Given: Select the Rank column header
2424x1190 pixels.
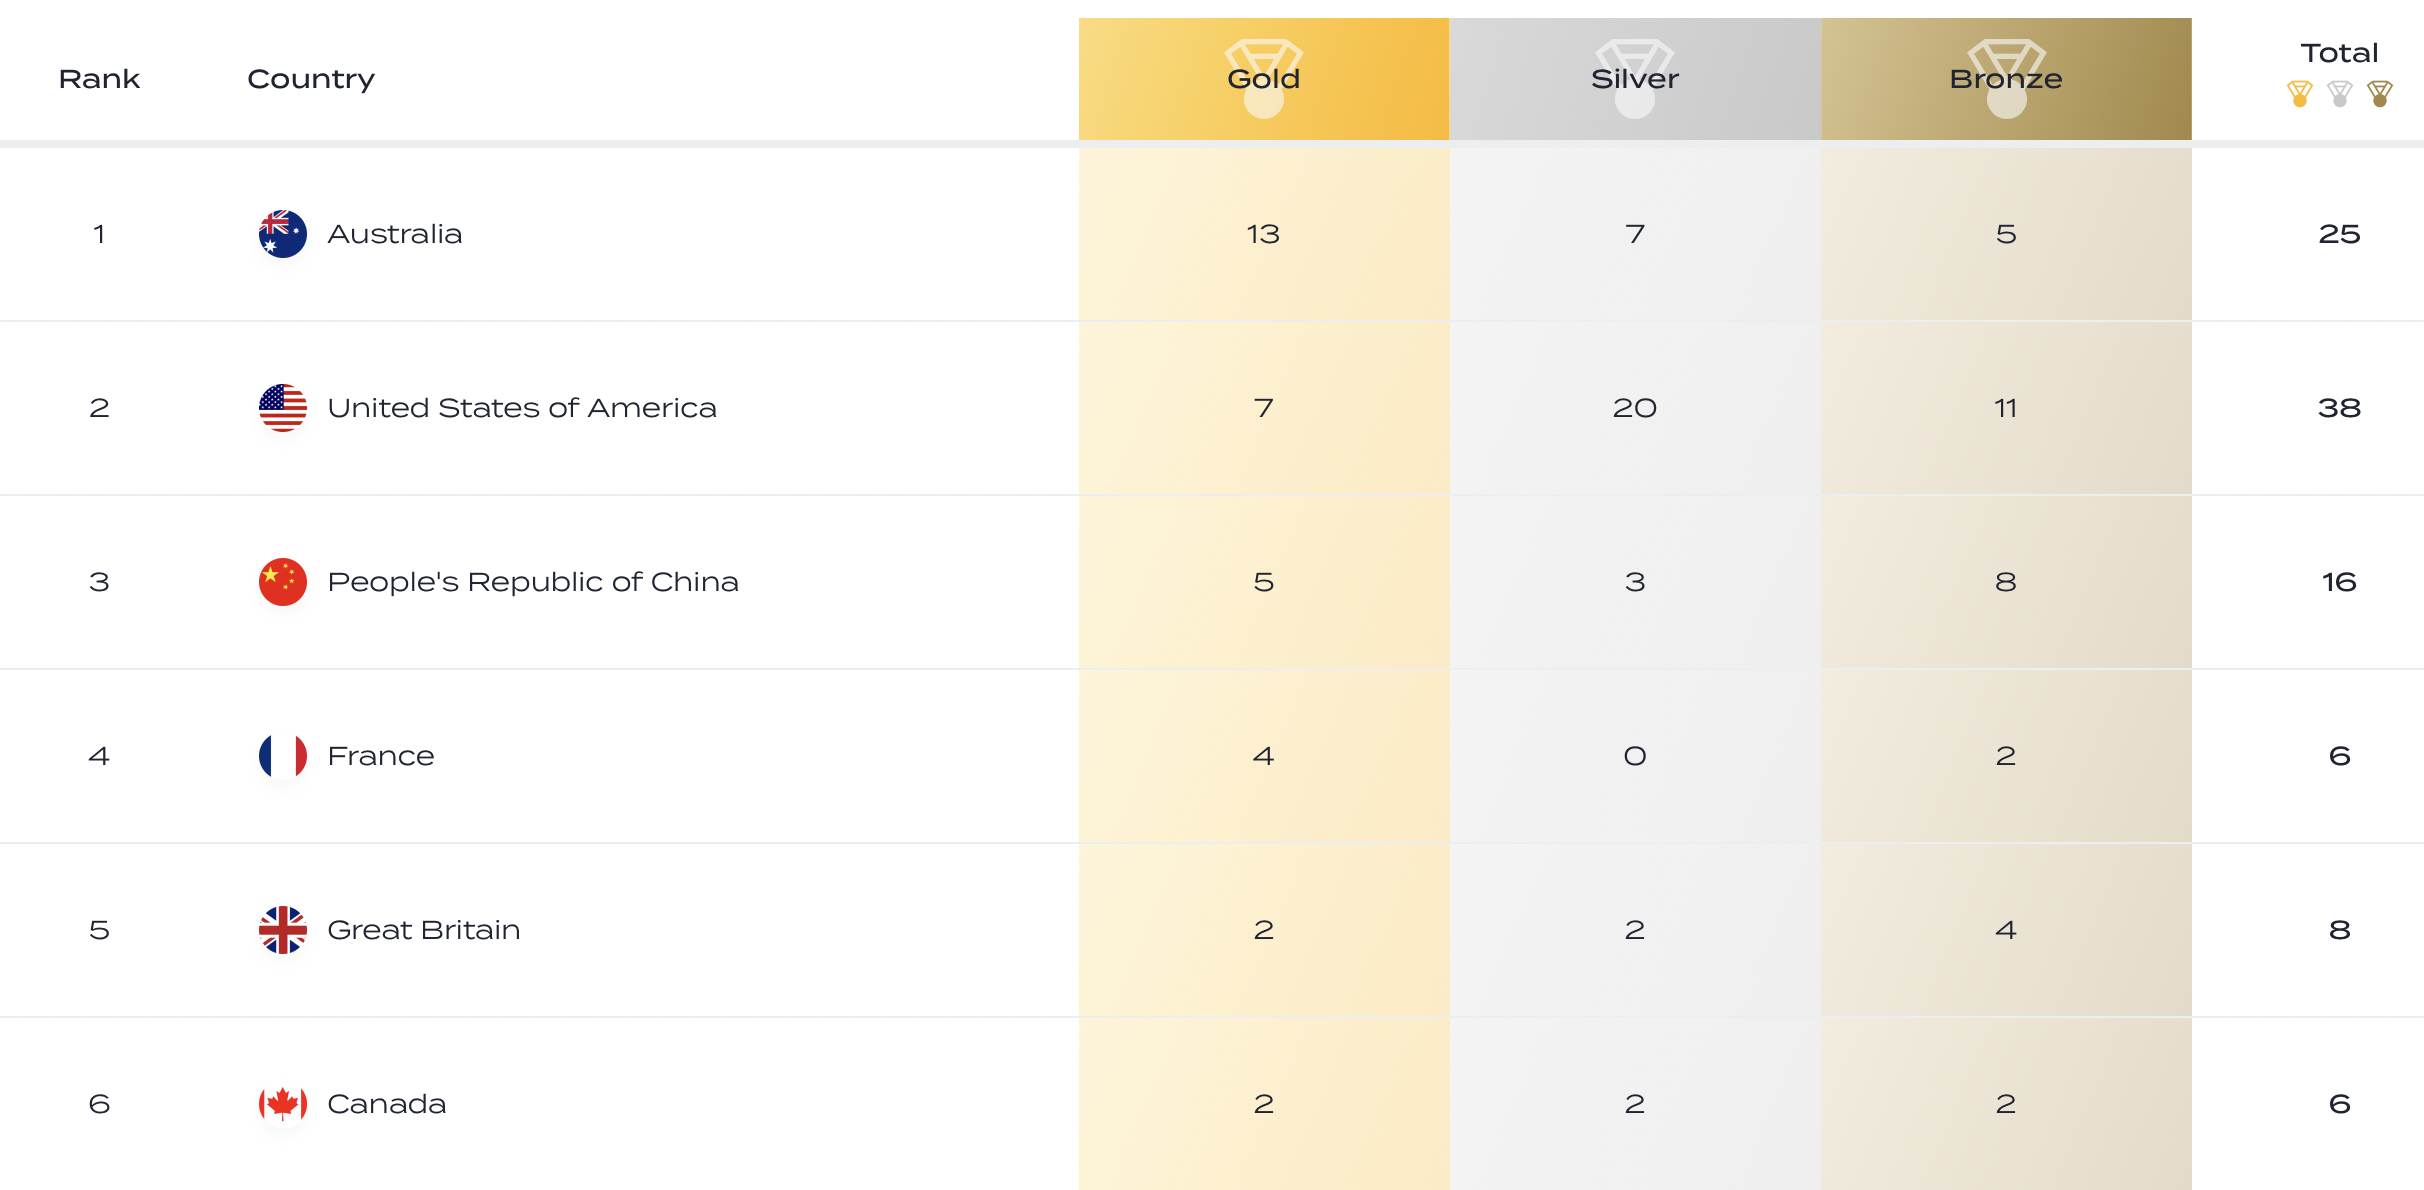Looking at the screenshot, I should click(99, 79).
